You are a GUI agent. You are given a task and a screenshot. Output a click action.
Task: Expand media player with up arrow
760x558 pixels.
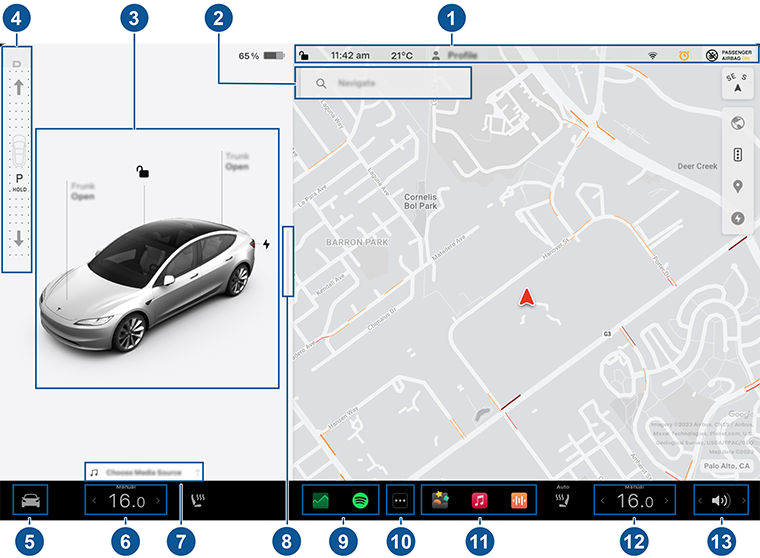(x=197, y=472)
